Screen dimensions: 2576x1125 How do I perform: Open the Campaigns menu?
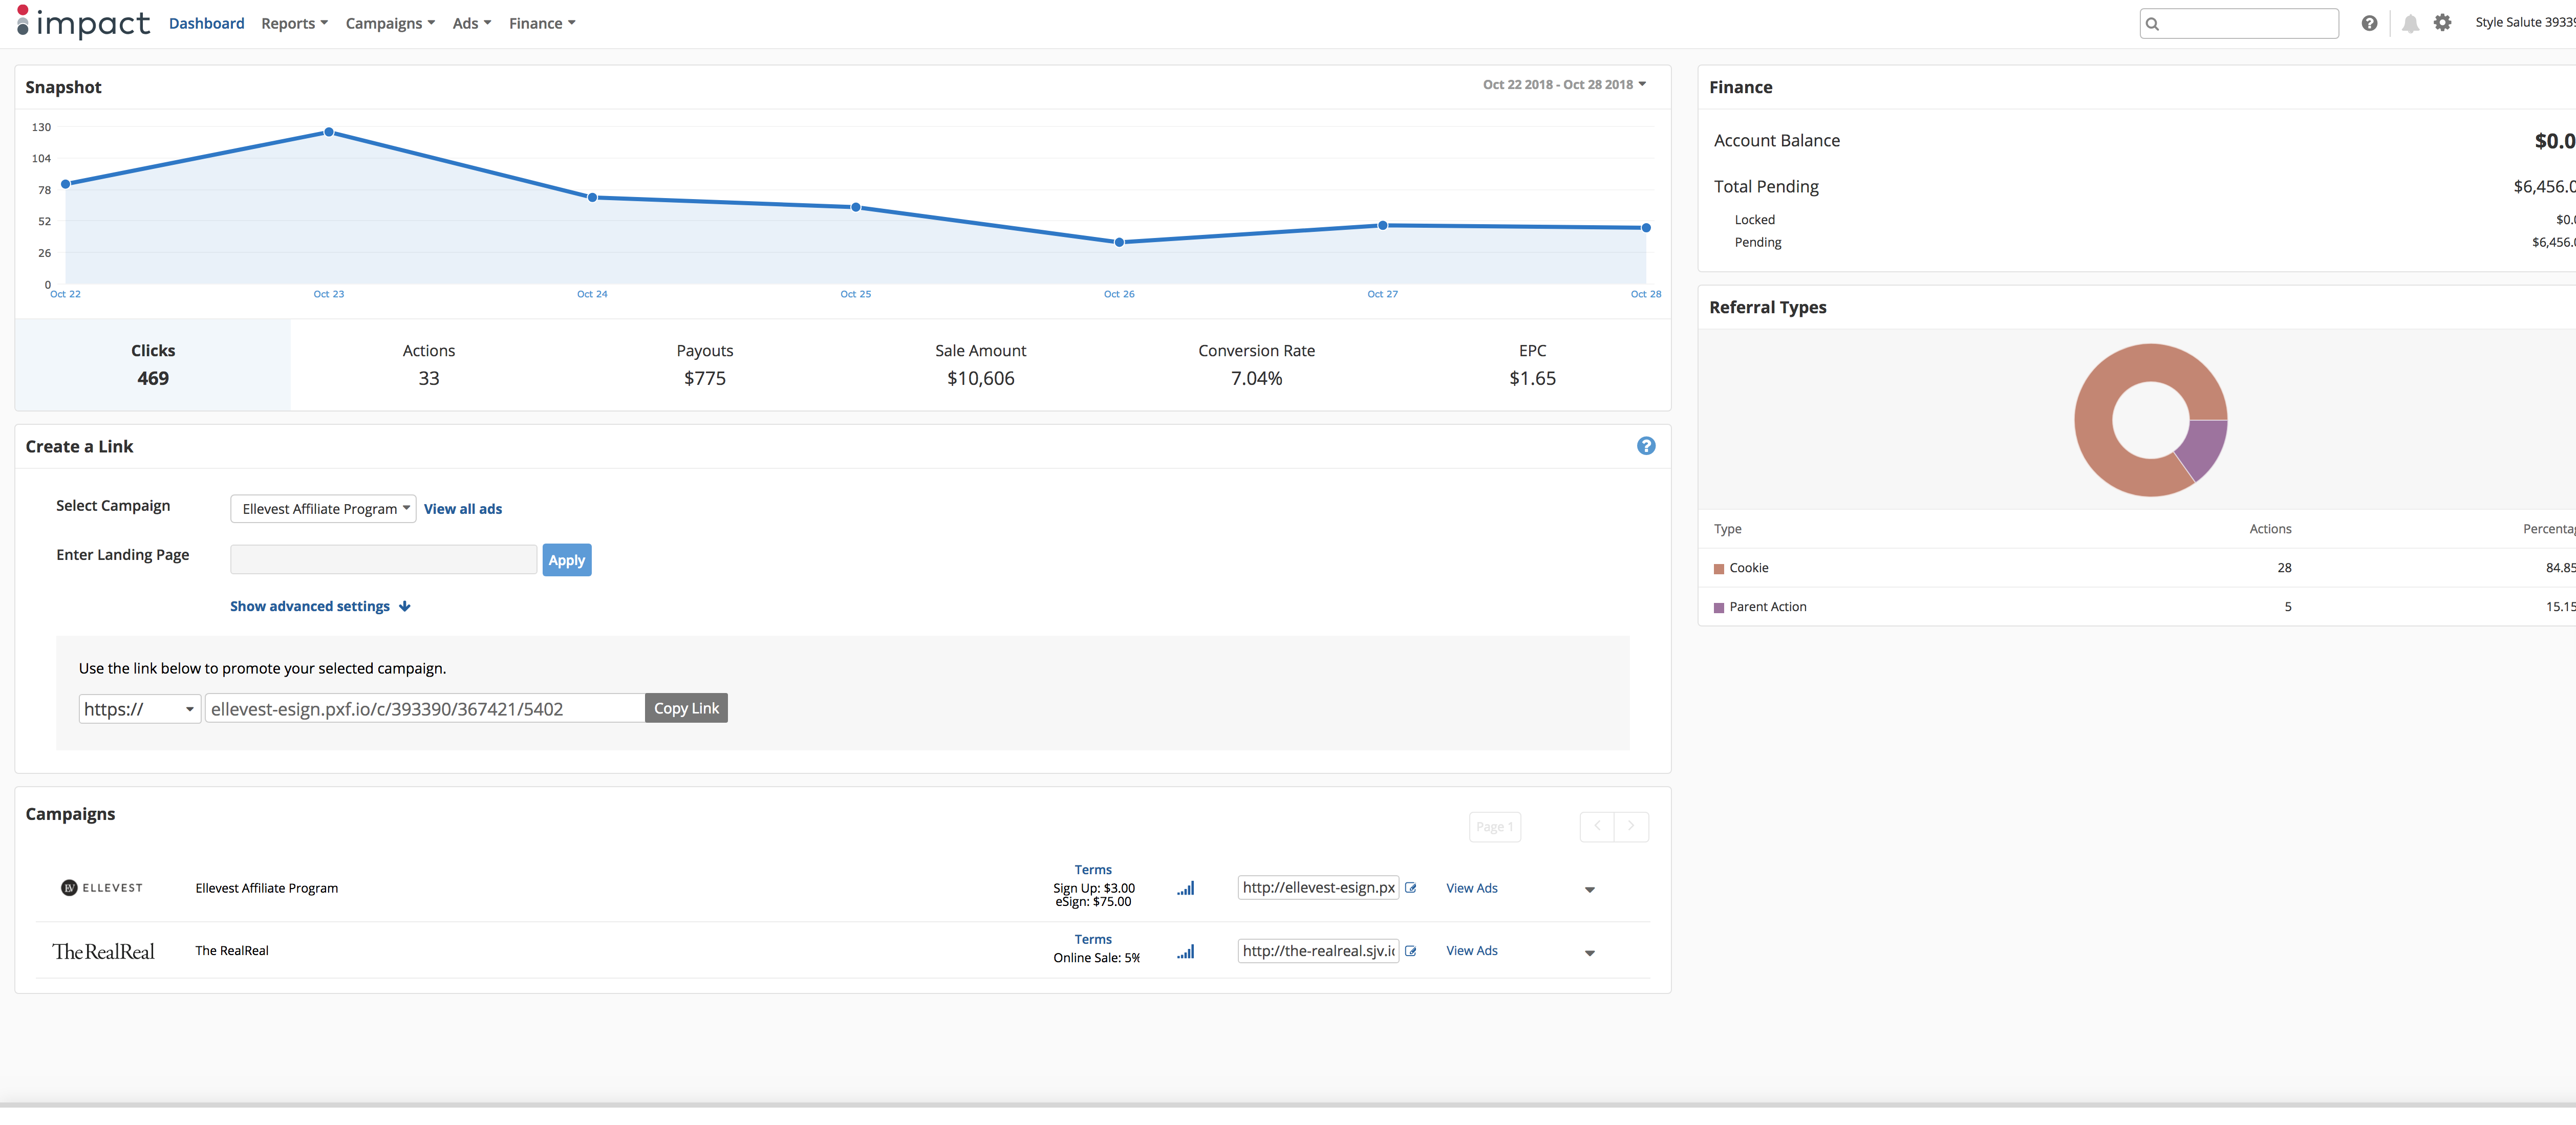point(390,23)
